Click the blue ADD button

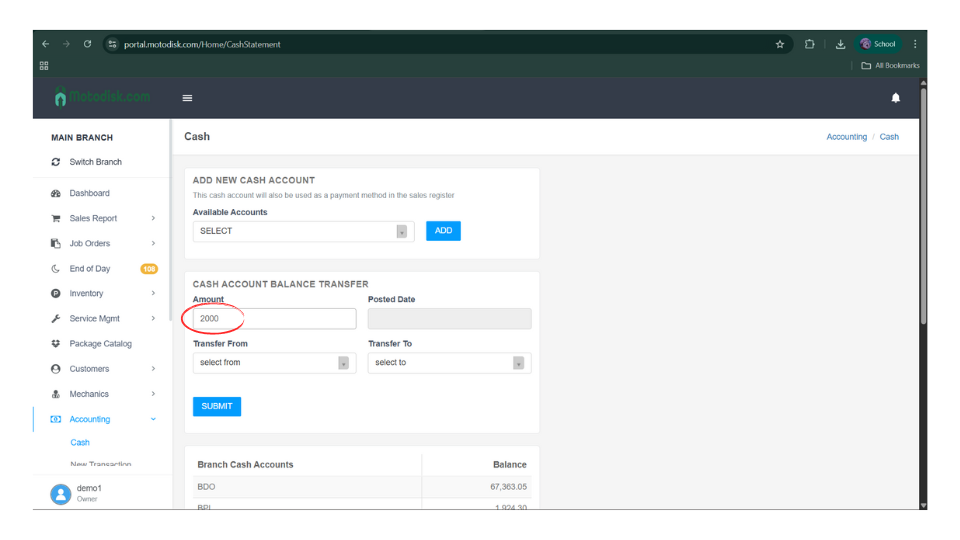pyautogui.click(x=443, y=231)
